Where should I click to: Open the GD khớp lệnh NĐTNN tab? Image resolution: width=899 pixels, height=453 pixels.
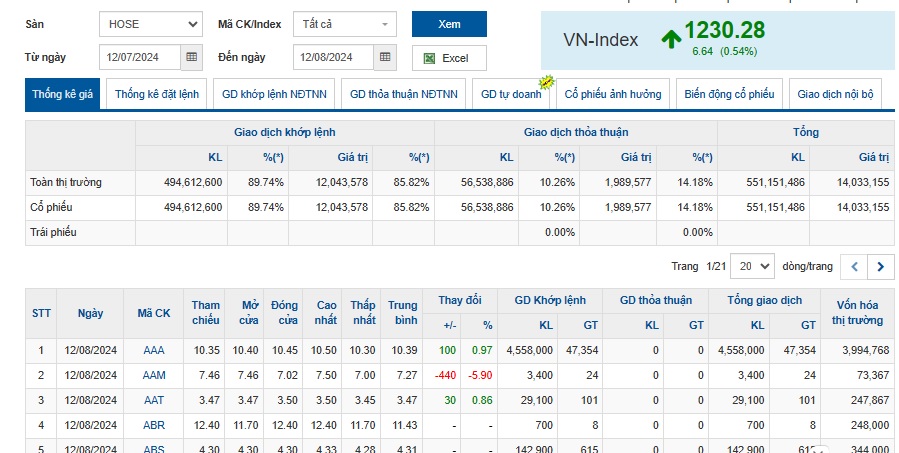[x=272, y=95]
